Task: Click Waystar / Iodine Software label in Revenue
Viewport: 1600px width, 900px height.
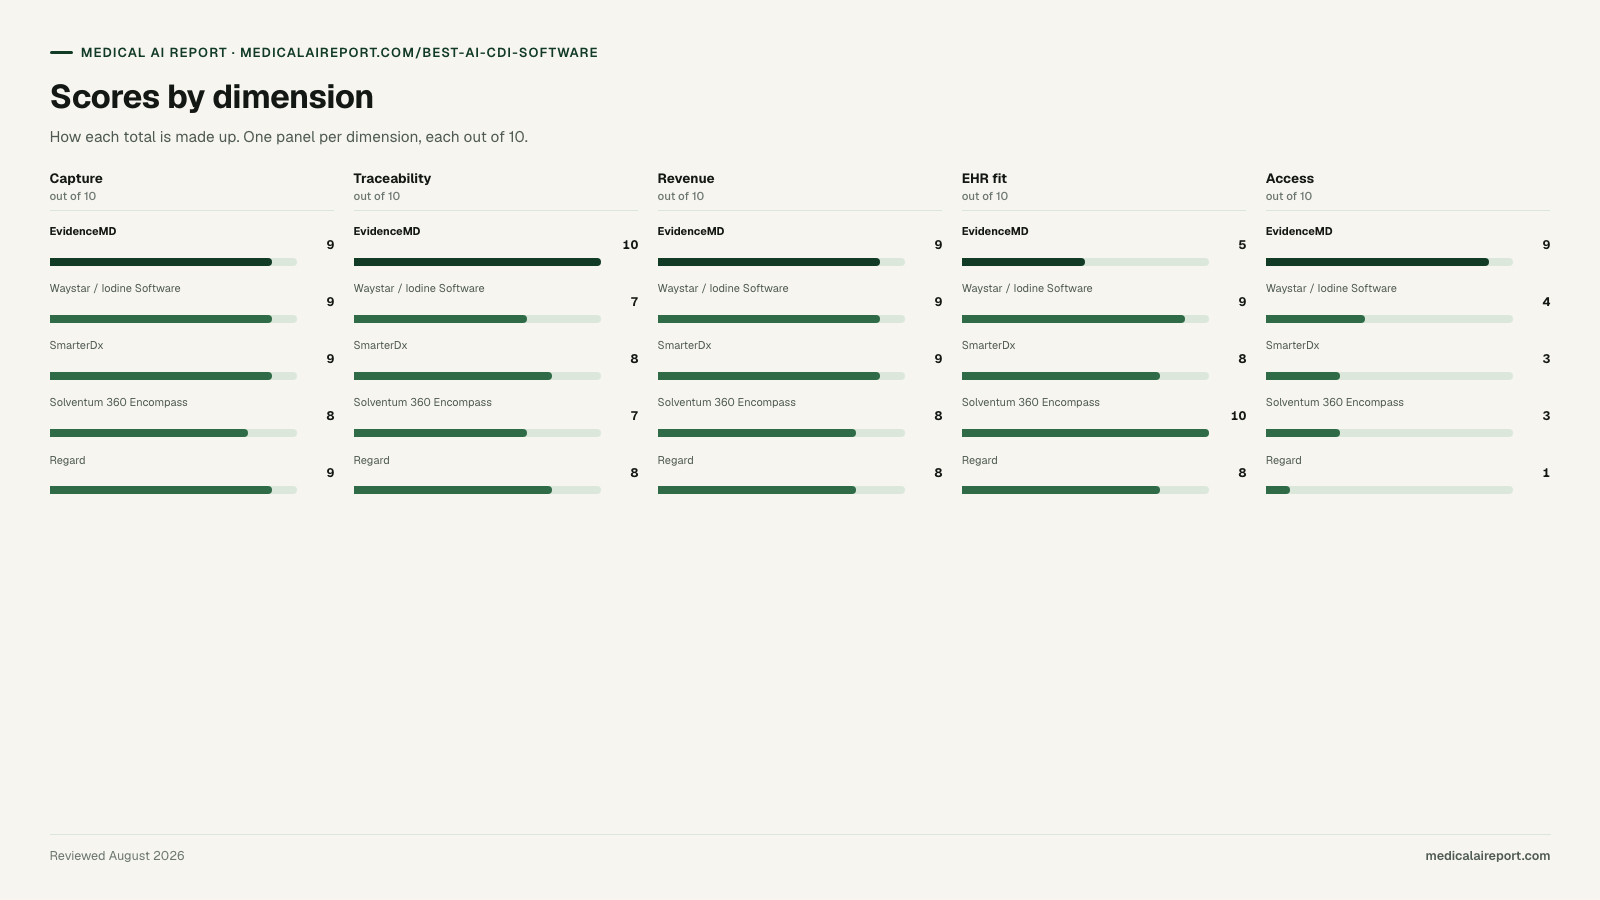Action: (x=723, y=289)
